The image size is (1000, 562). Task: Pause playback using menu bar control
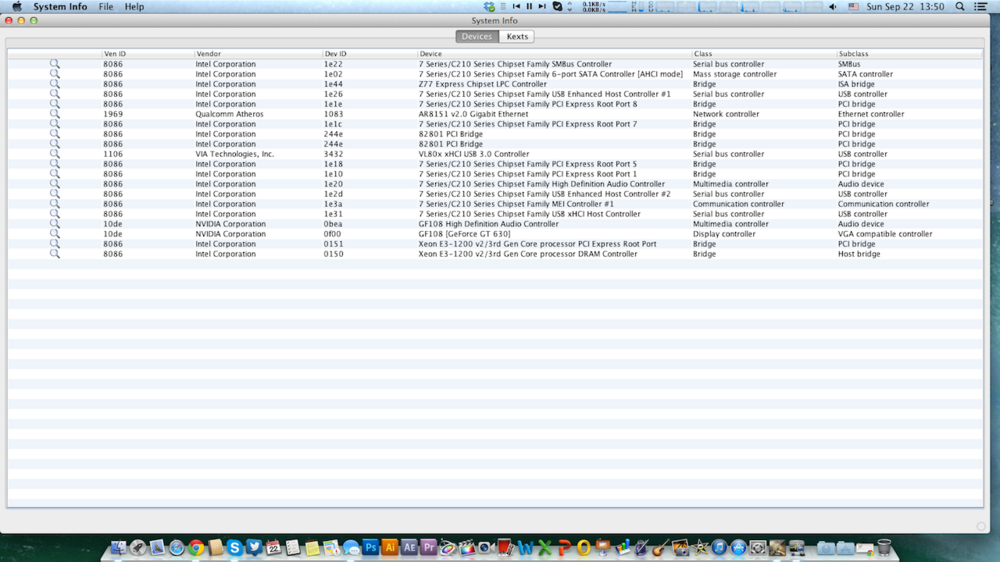point(529,7)
